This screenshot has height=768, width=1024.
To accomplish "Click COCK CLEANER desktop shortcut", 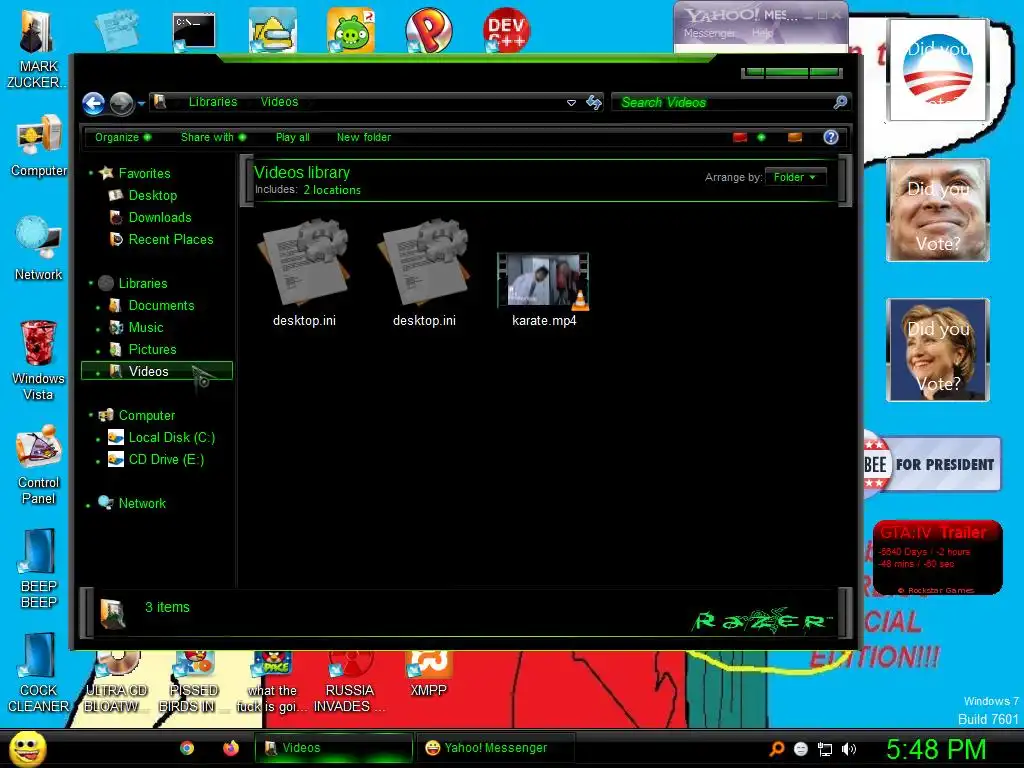I will tap(39, 673).
